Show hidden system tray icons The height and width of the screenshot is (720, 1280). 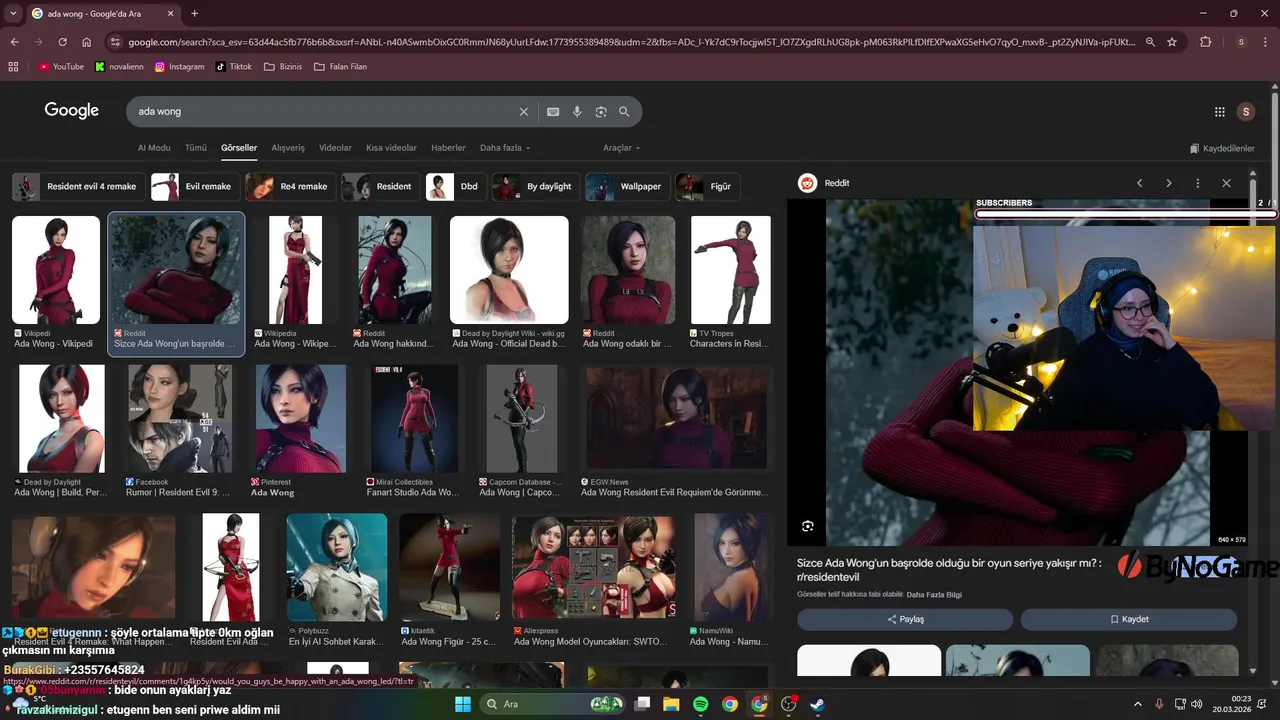coord(1137,704)
